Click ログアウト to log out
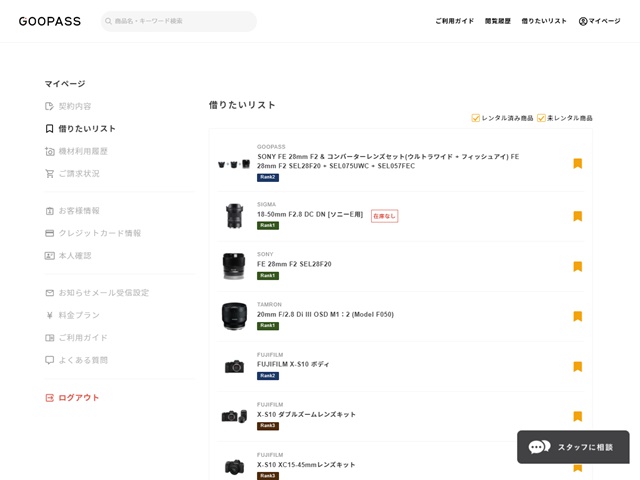 coord(78,398)
